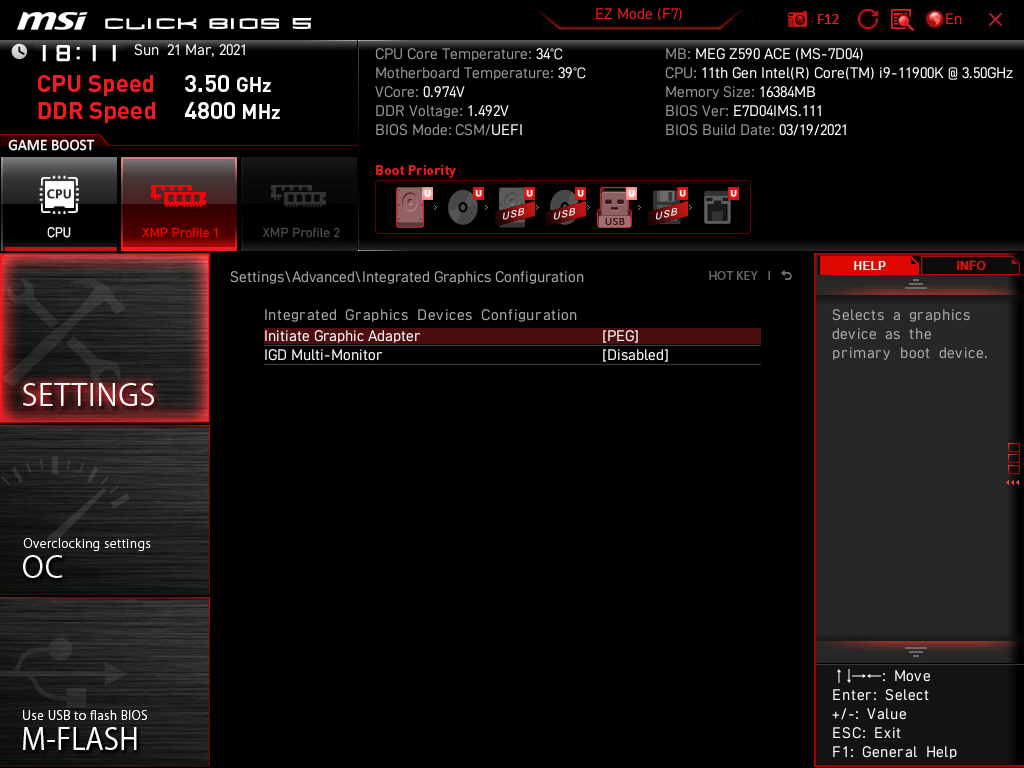Click the Boot Priority heading
The height and width of the screenshot is (768, 1024).
(x=415, y=170)
